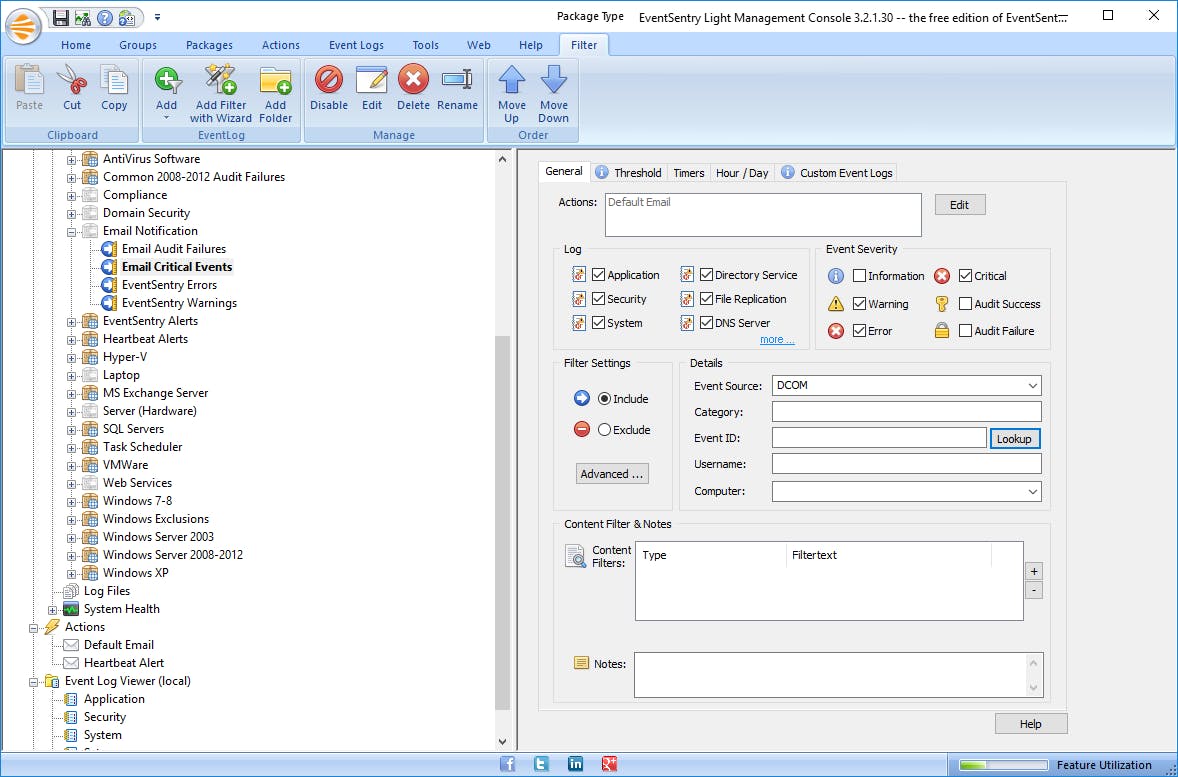The image size is (1178, 777).
Task: Uncheck the Application log checkbox
Action: pos(599,275)
